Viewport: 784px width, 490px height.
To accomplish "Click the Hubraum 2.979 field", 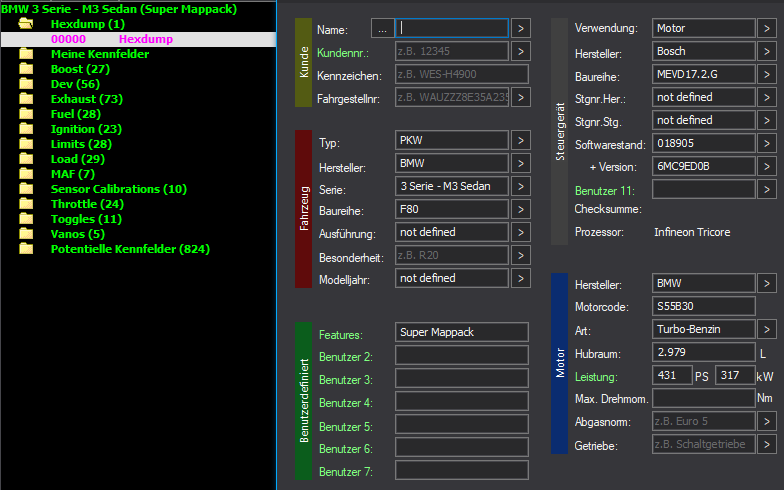I will pos(704,352).
